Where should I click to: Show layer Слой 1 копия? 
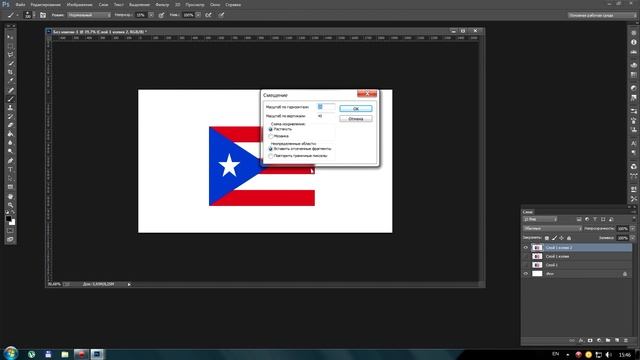click(x=526, y=256)
